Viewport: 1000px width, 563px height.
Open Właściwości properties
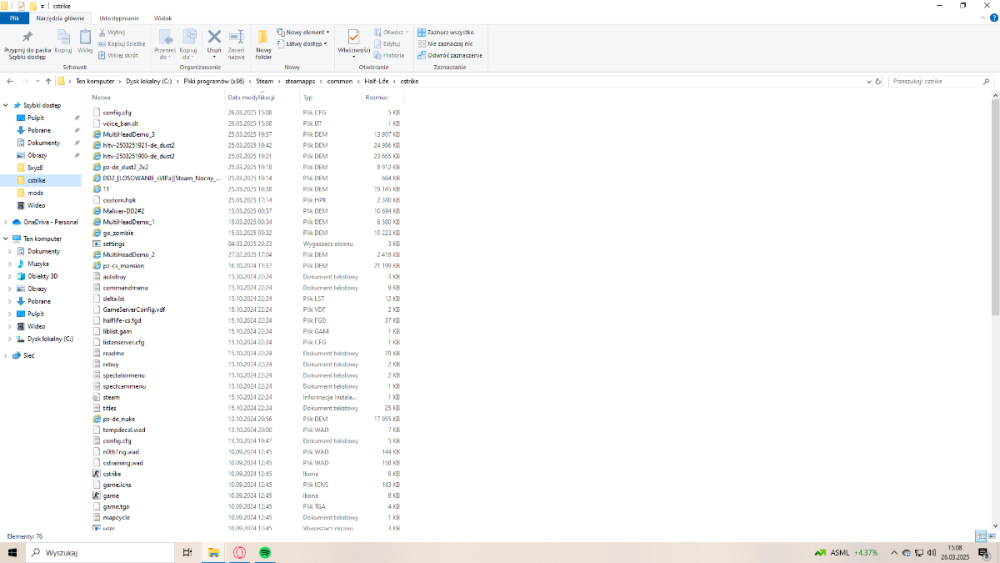pyautogui.click(x=354, y=43)
